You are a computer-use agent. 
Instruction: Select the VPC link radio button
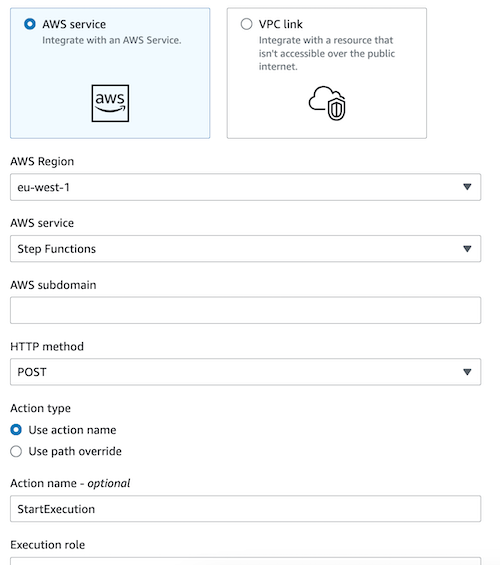coord(246,24)
